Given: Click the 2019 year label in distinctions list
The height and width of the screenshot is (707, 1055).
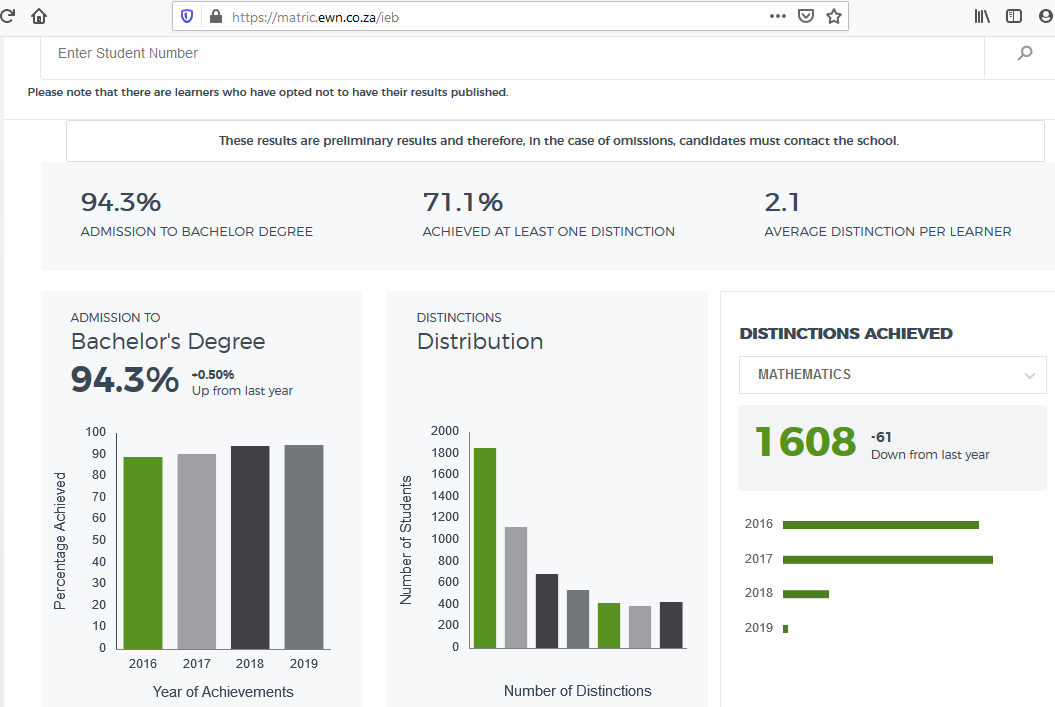Looking at the screenshot, I should (758, 628).
